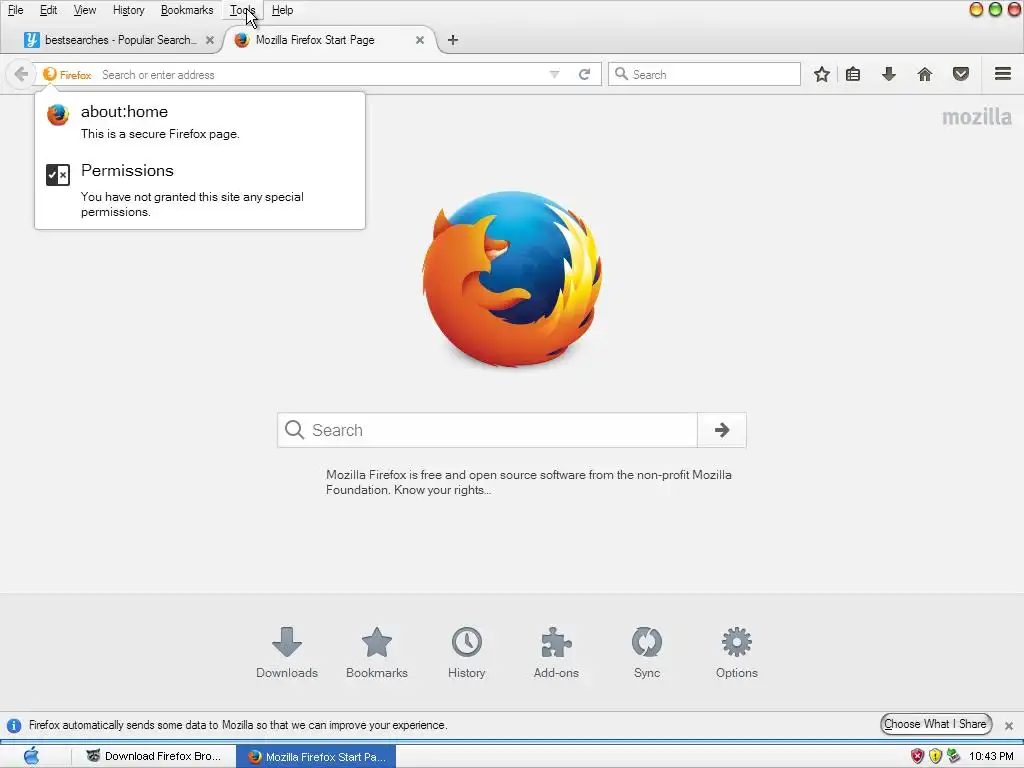This screenshot has width=1024, height=768.
Task: Open the Tools menu
Action: pos(242,10)
